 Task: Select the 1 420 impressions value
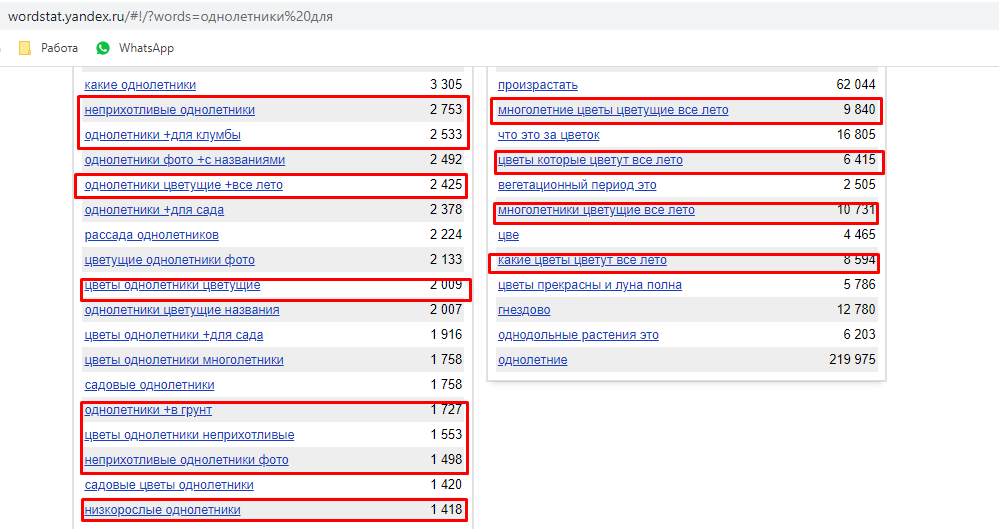446,484
